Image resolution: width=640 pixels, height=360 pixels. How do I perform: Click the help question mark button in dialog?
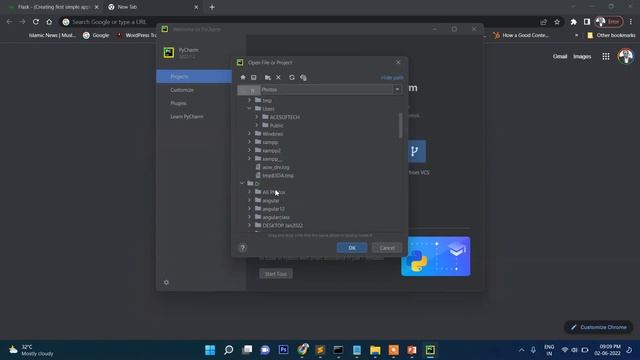pyautogui.click(x=242, y=248)
